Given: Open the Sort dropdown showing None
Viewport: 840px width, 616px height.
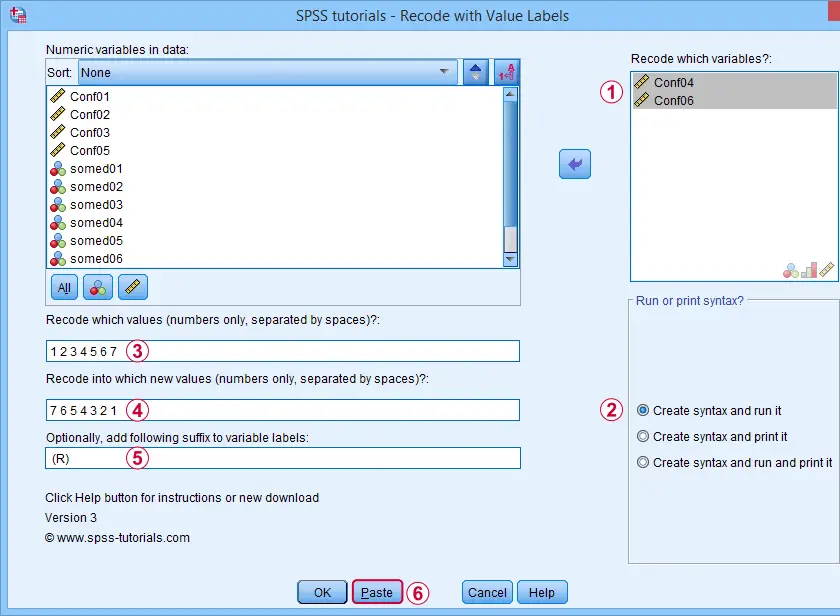Looking at the screenshot, I should click(267, 72).
